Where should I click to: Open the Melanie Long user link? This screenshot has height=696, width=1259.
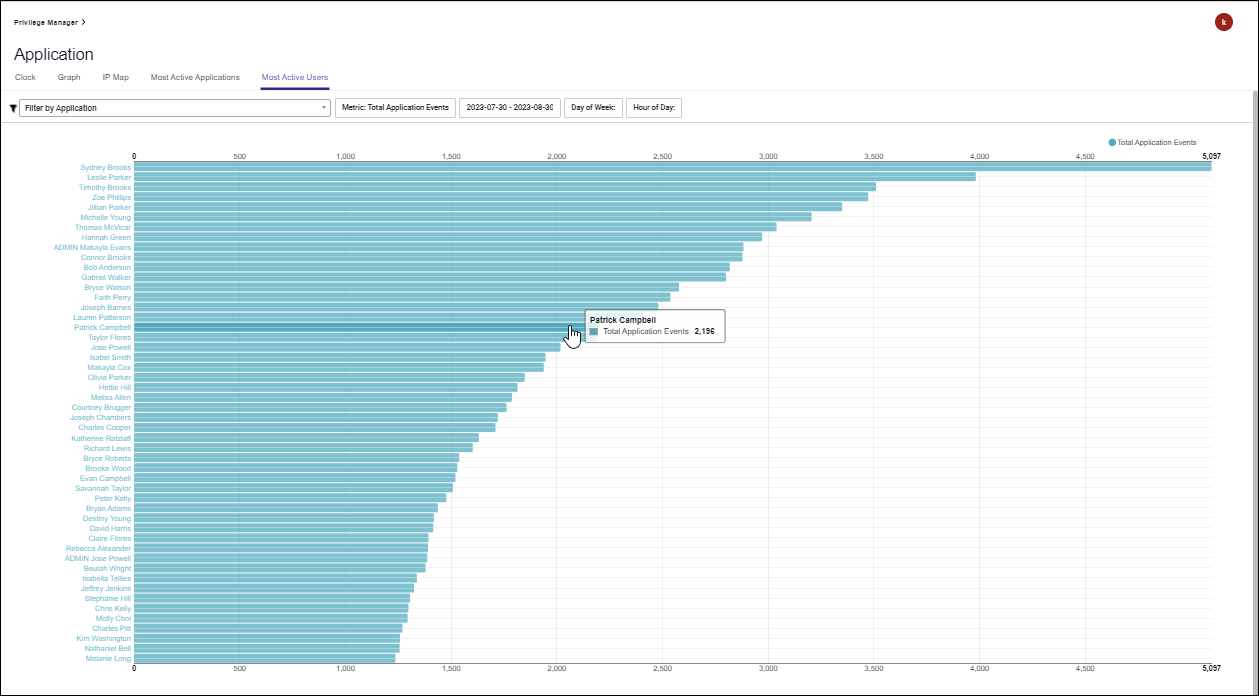pyautogui.click(x=109, y=658)
